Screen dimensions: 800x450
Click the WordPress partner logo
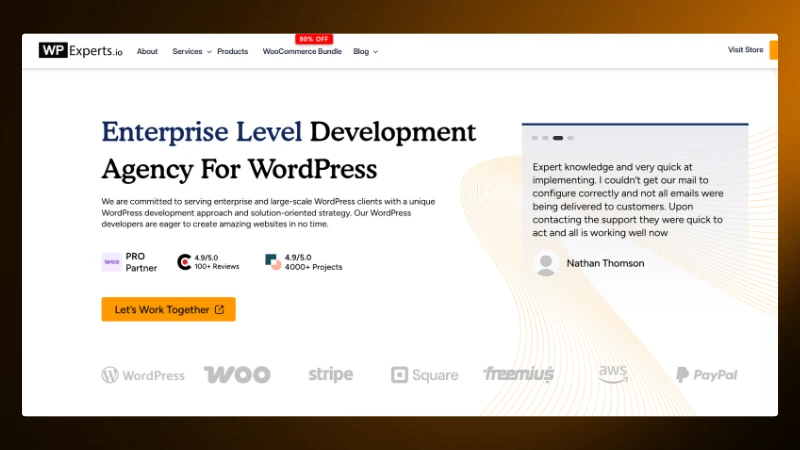pos(143,375)
